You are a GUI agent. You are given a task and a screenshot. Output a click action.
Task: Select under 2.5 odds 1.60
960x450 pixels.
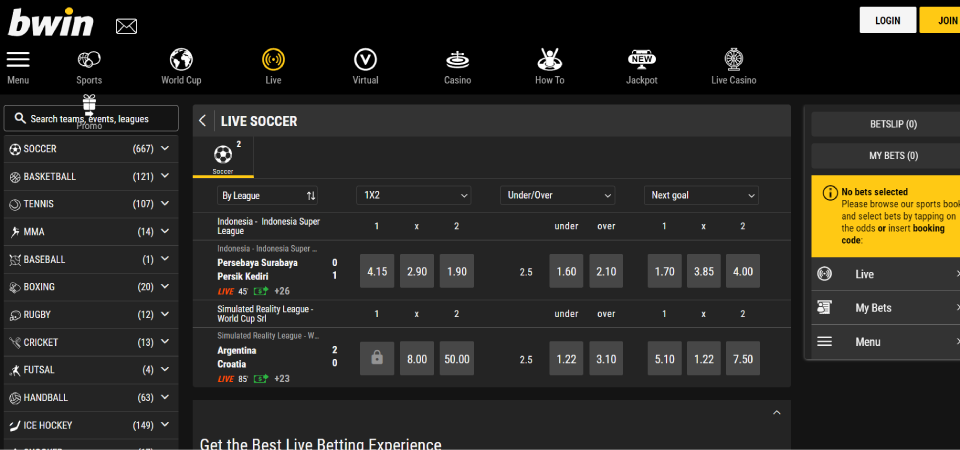(x=566, y=271)
